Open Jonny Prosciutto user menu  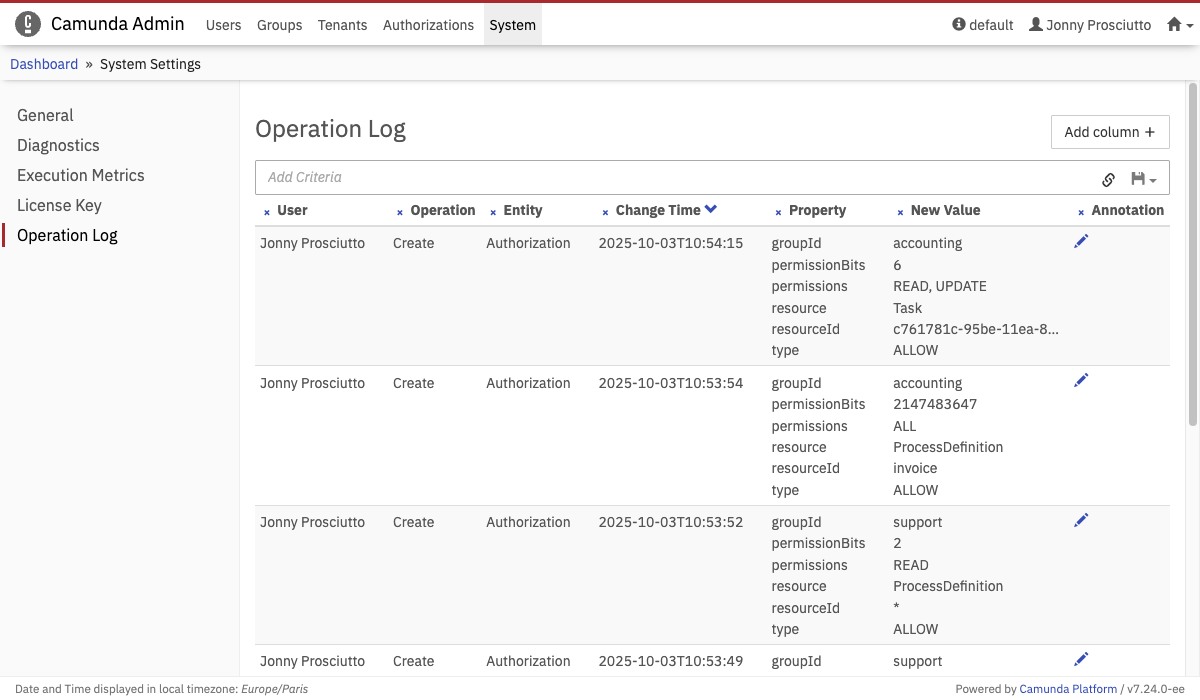point(1090,25)
